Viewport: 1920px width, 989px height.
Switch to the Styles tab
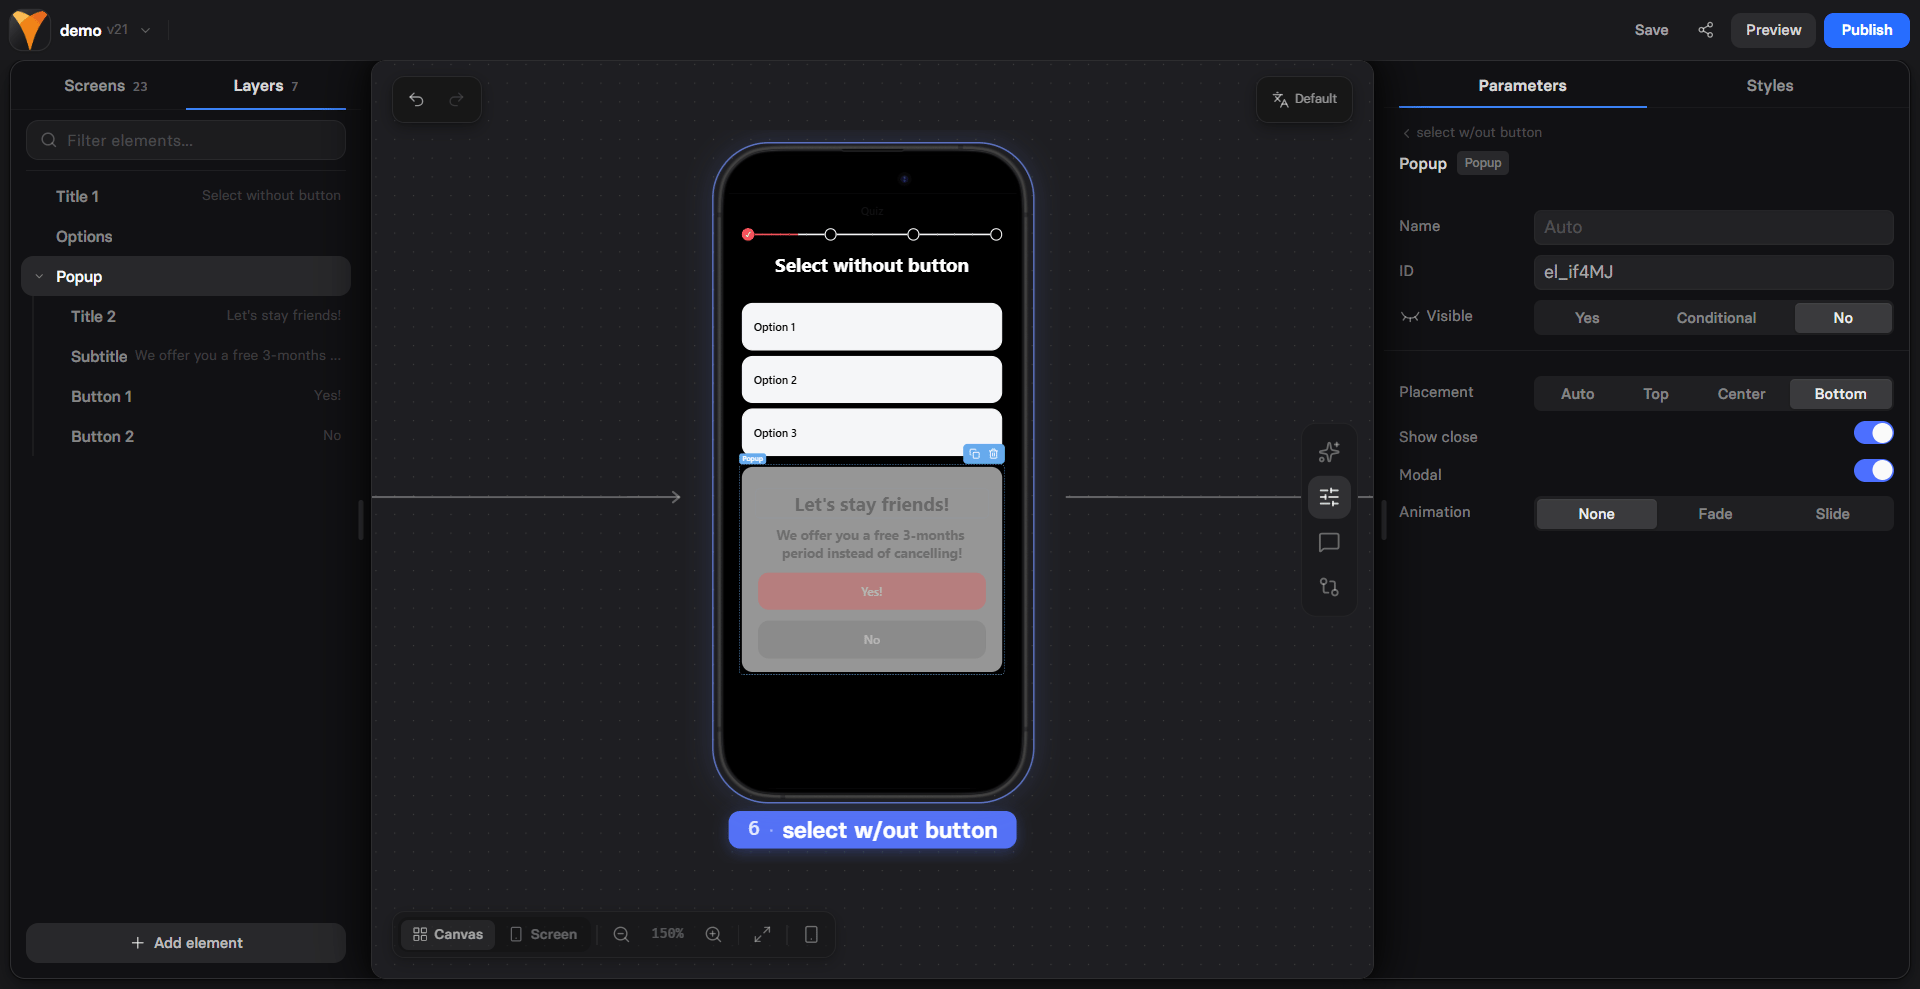coord(1769,86)
